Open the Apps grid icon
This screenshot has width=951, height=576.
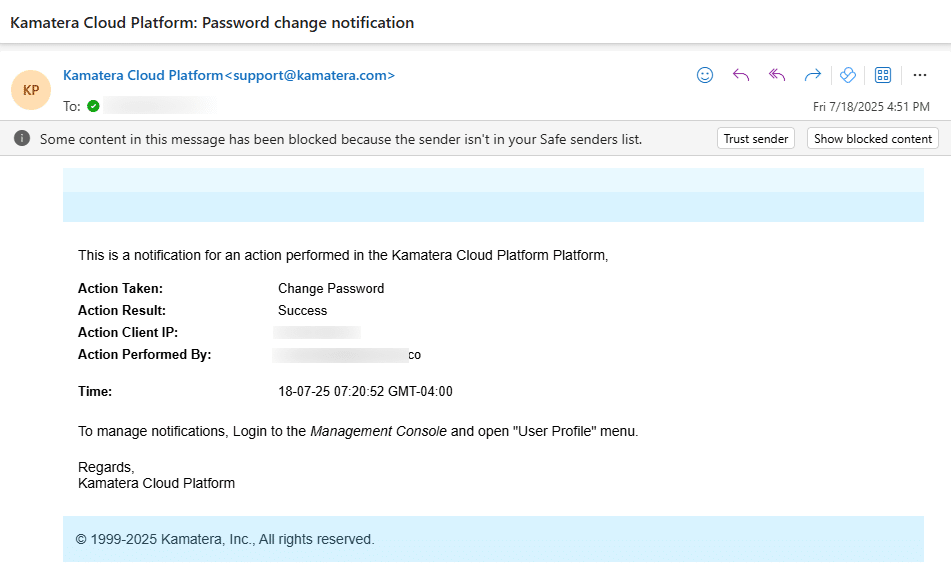point(882,75)
